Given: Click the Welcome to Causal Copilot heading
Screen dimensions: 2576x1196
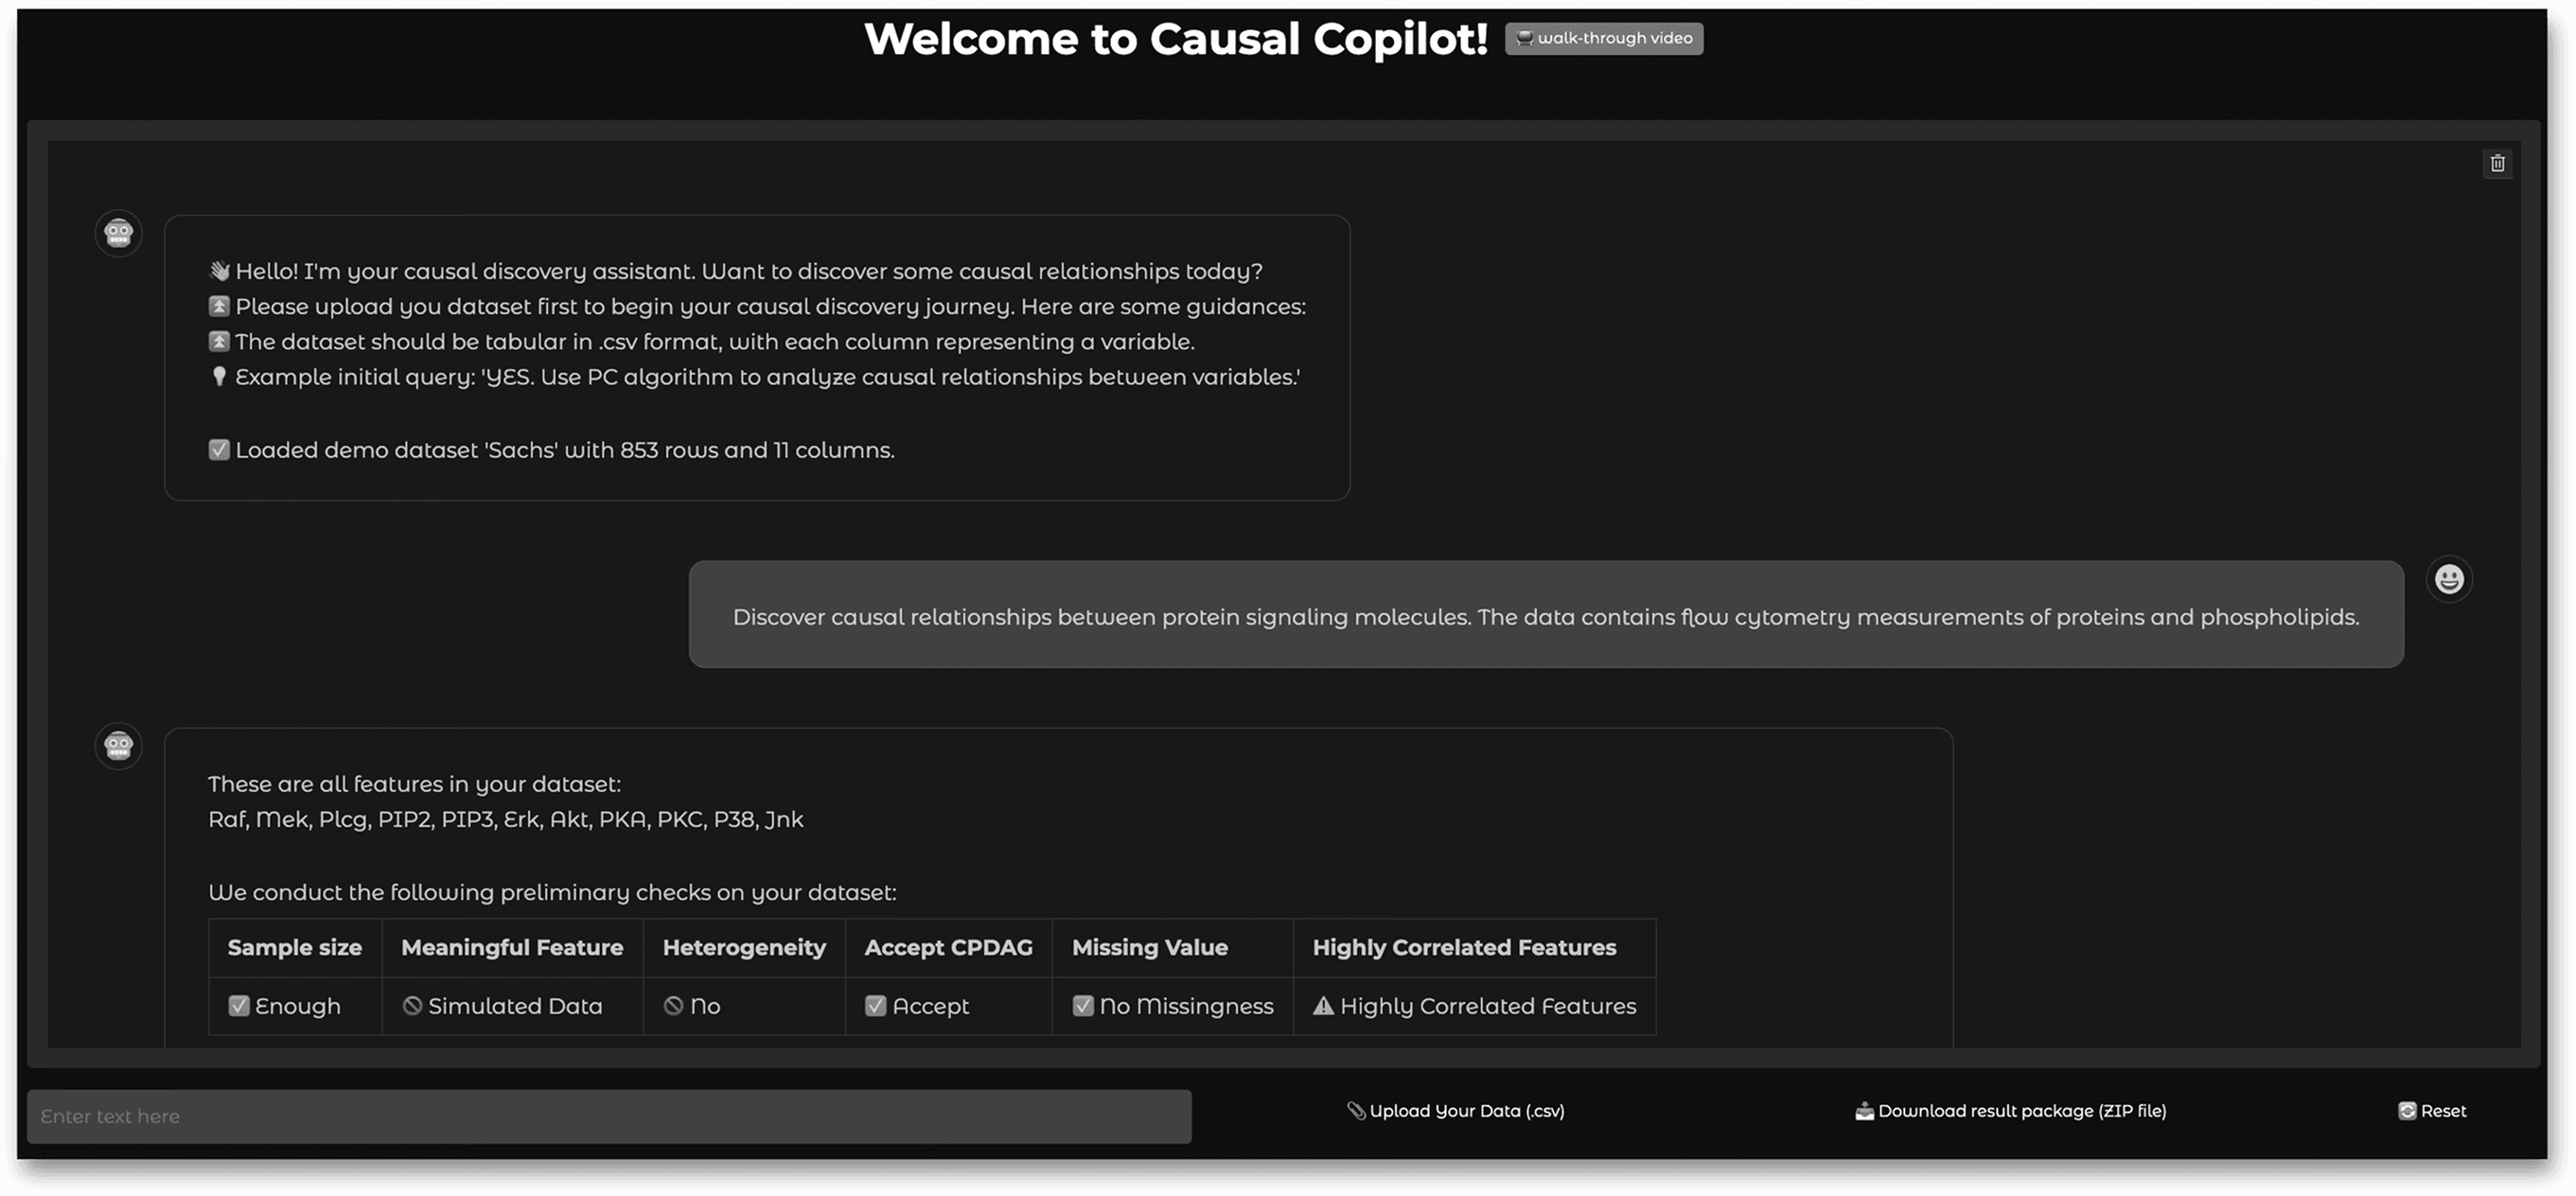Looking at the screenshot, I should [x=1176, y=39].
